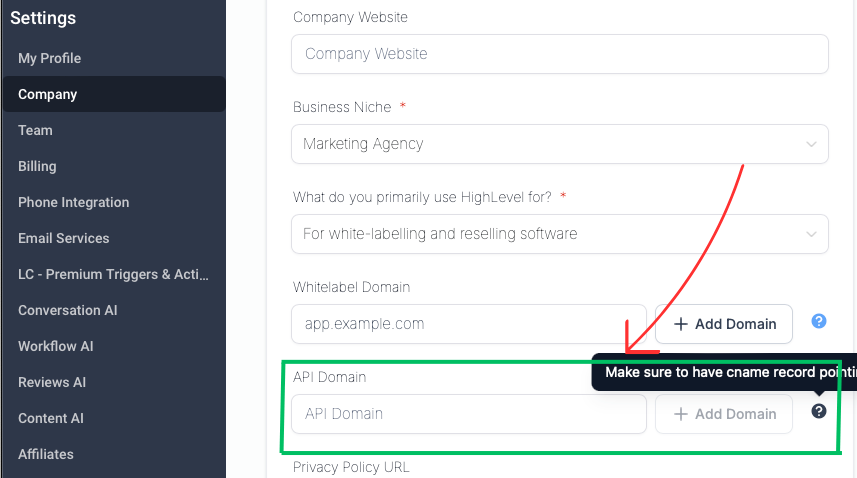This screenshot has height=478, width=857.
Task: Click the API Domain help icon
Action: click(x=819, y=411)
